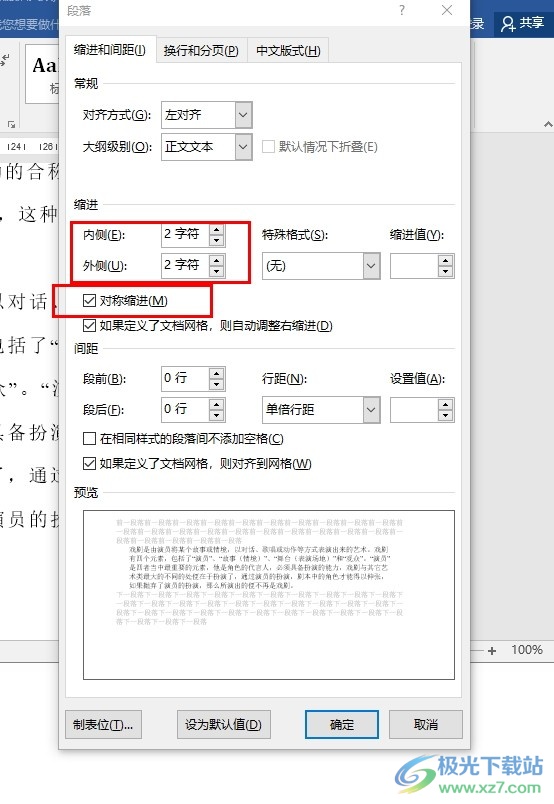Toggle the mirror indents (对称缩进) checkbox
Viewport: 554px width, 804px height.
(89, 300)
